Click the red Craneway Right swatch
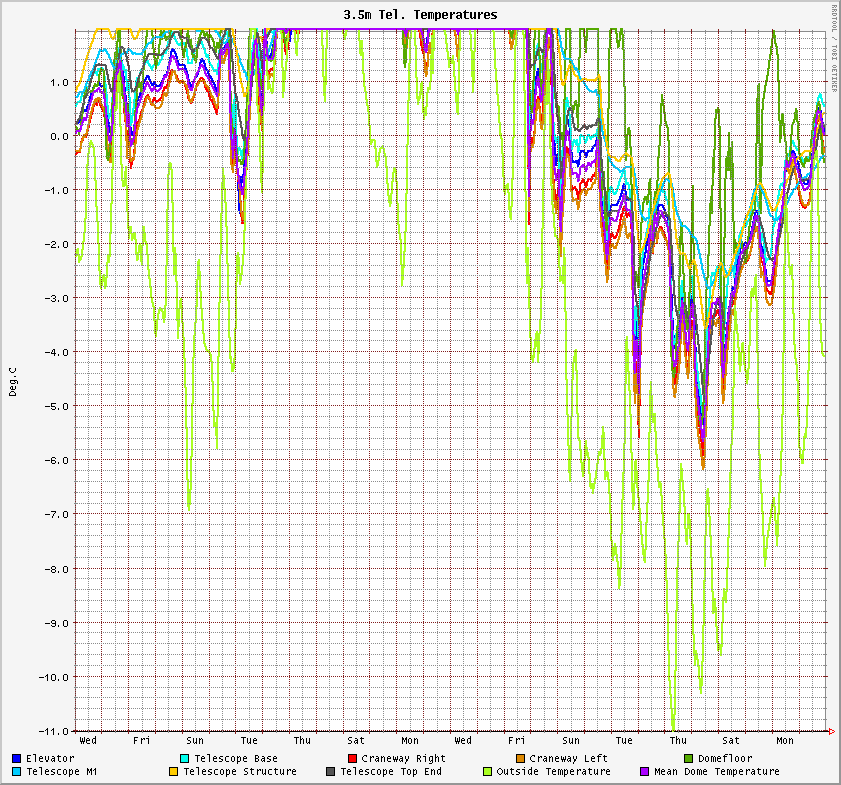The image size is (841, 785). [x=353, y=759]
